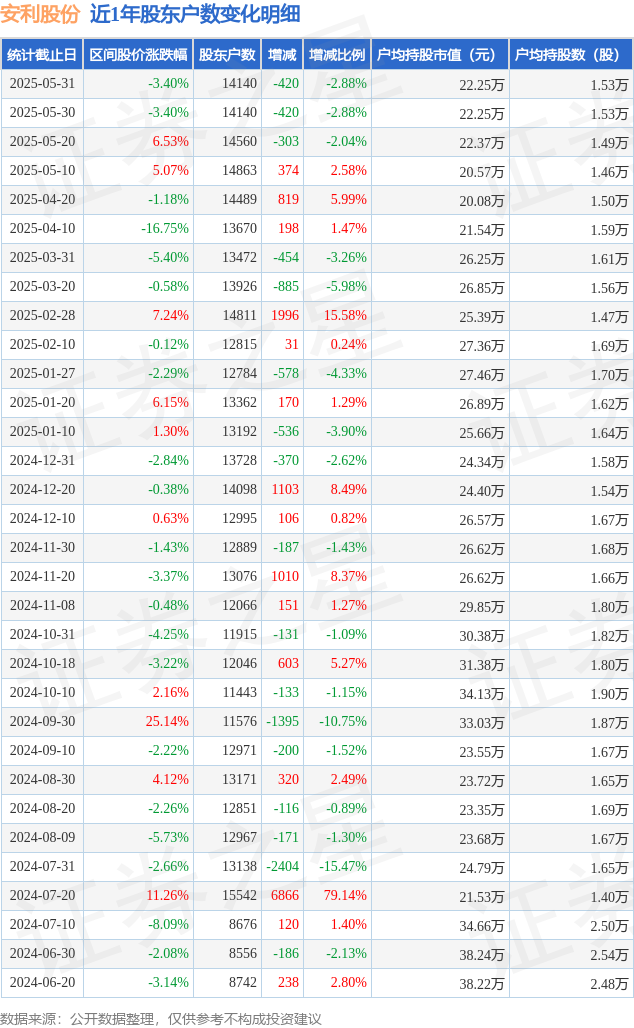Select the 2.54万 average shares cell
This screenshot has width=634, height=1028.
point(609,955)
